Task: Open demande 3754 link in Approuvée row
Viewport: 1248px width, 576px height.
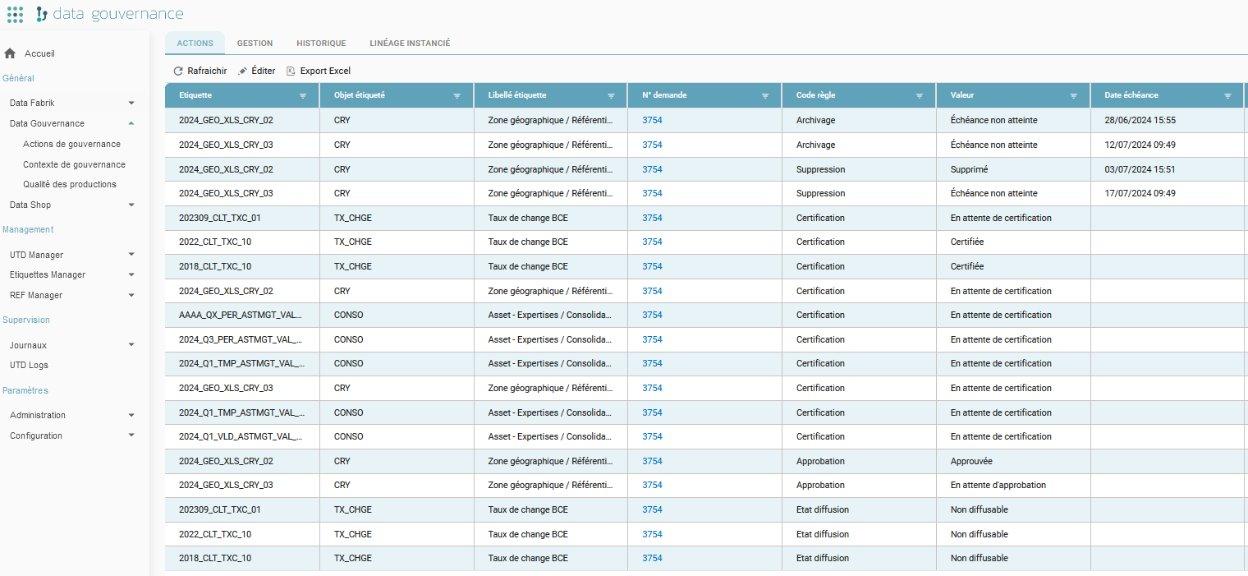Action: click(x=652, y=461)
